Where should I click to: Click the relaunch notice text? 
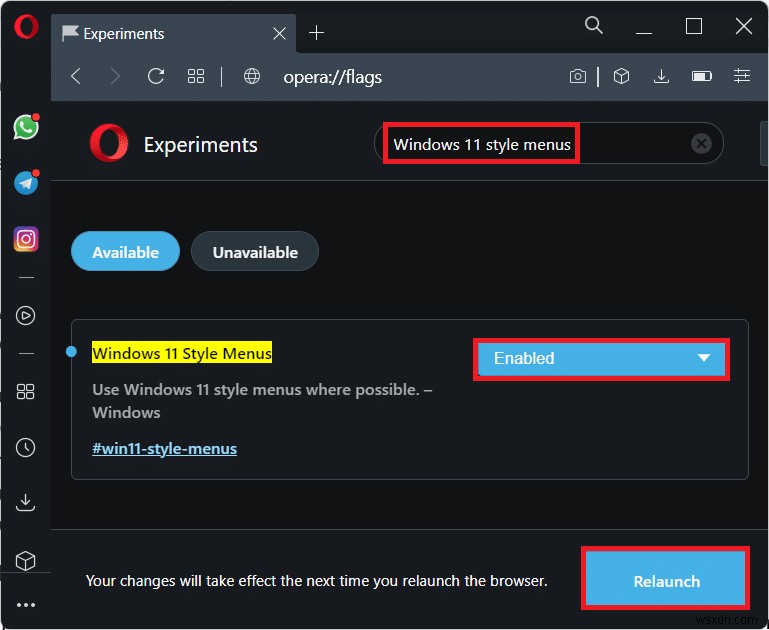point(316,581)
